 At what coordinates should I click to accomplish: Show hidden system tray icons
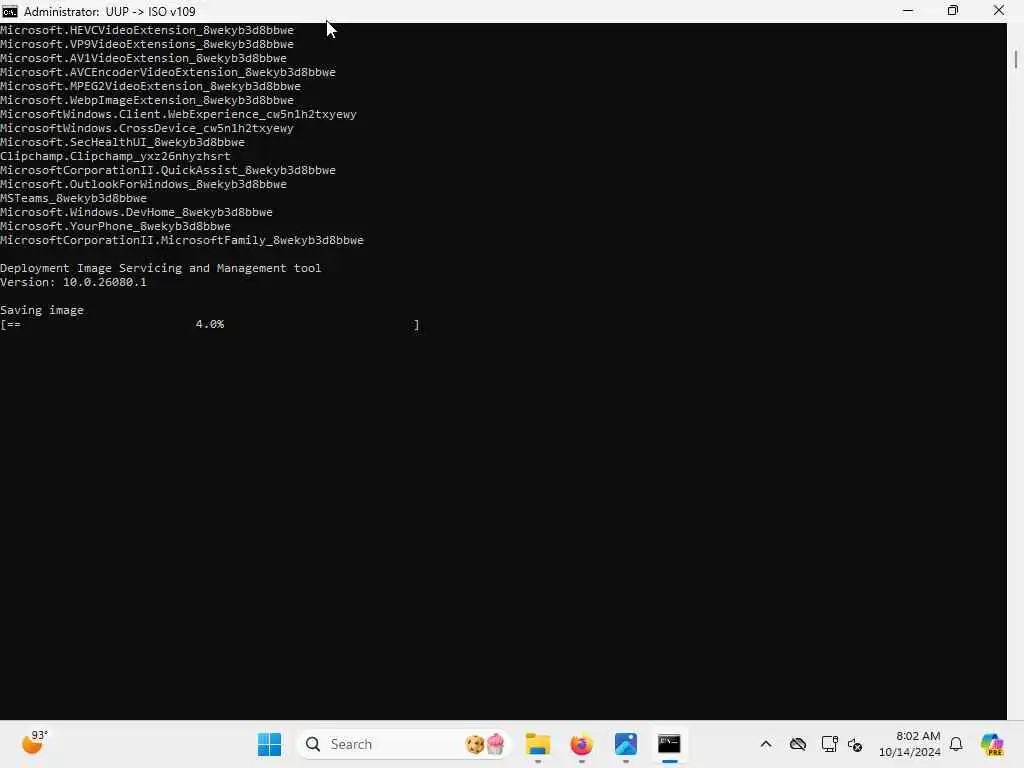(x=766, y=744)
